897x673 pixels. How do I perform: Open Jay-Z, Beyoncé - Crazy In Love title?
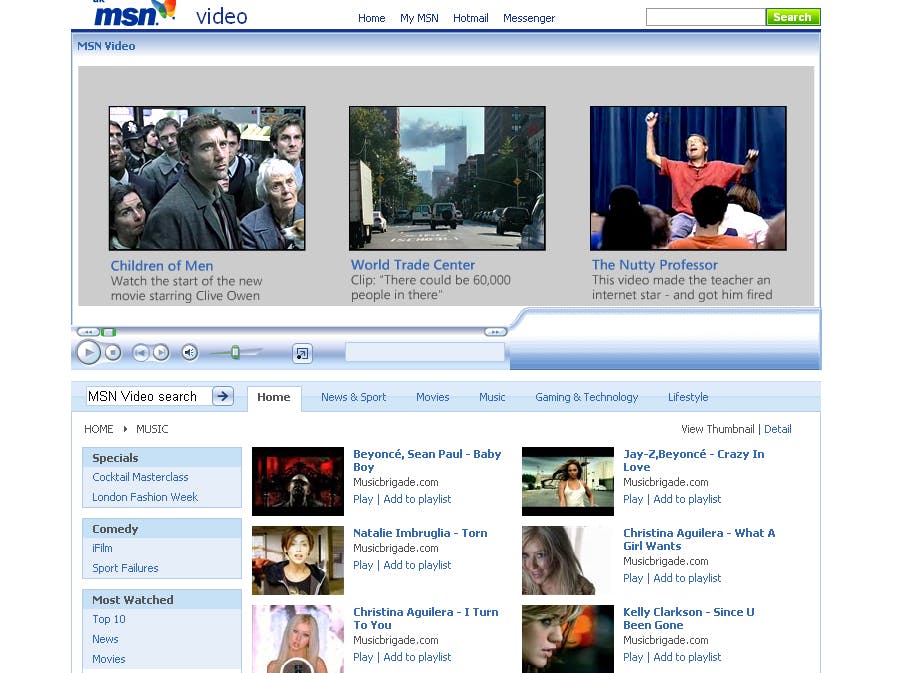point(693,461)
